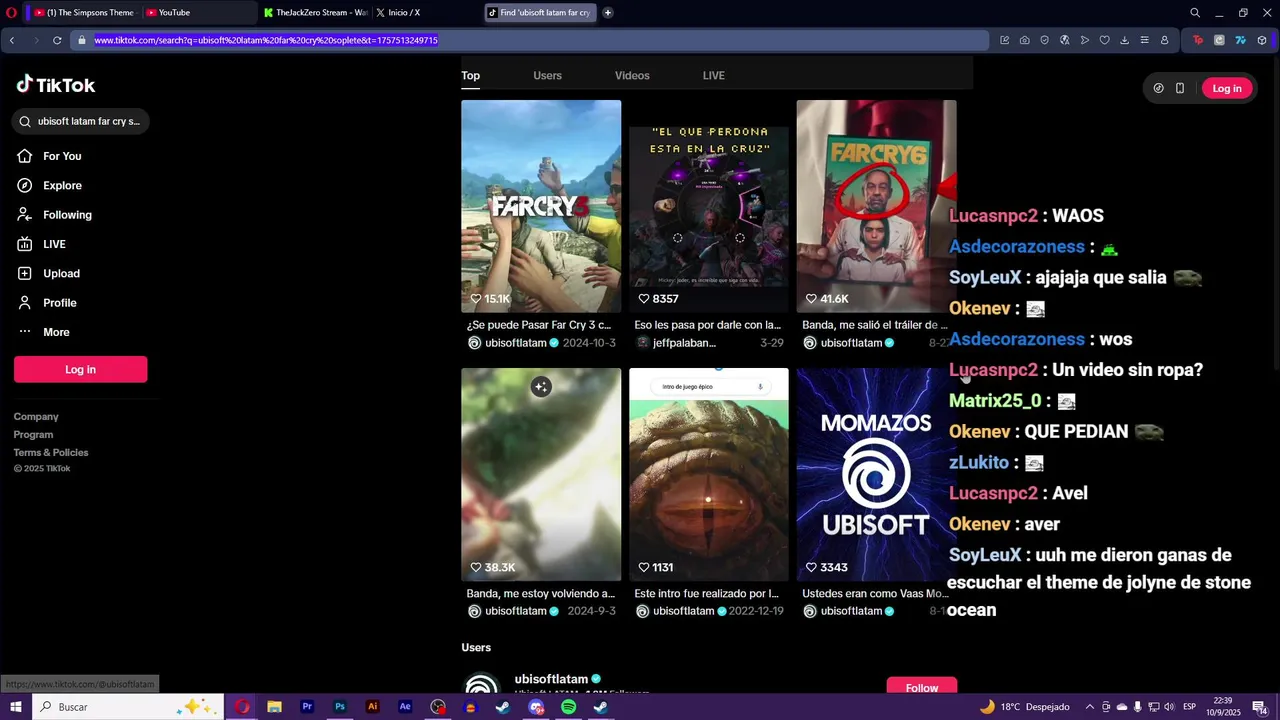
Task: Click the get coins icon beside Log in
Action: tap(1158, 88)
